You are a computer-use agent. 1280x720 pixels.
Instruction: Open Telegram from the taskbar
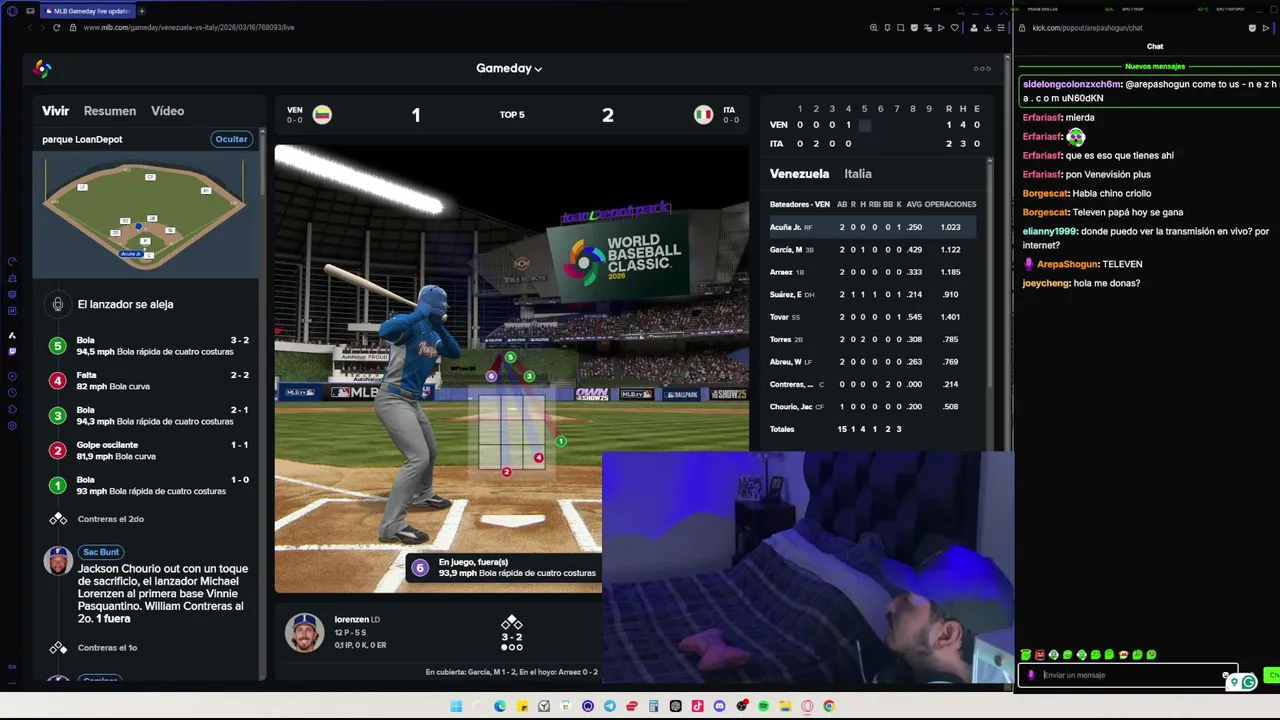point(610,706)
